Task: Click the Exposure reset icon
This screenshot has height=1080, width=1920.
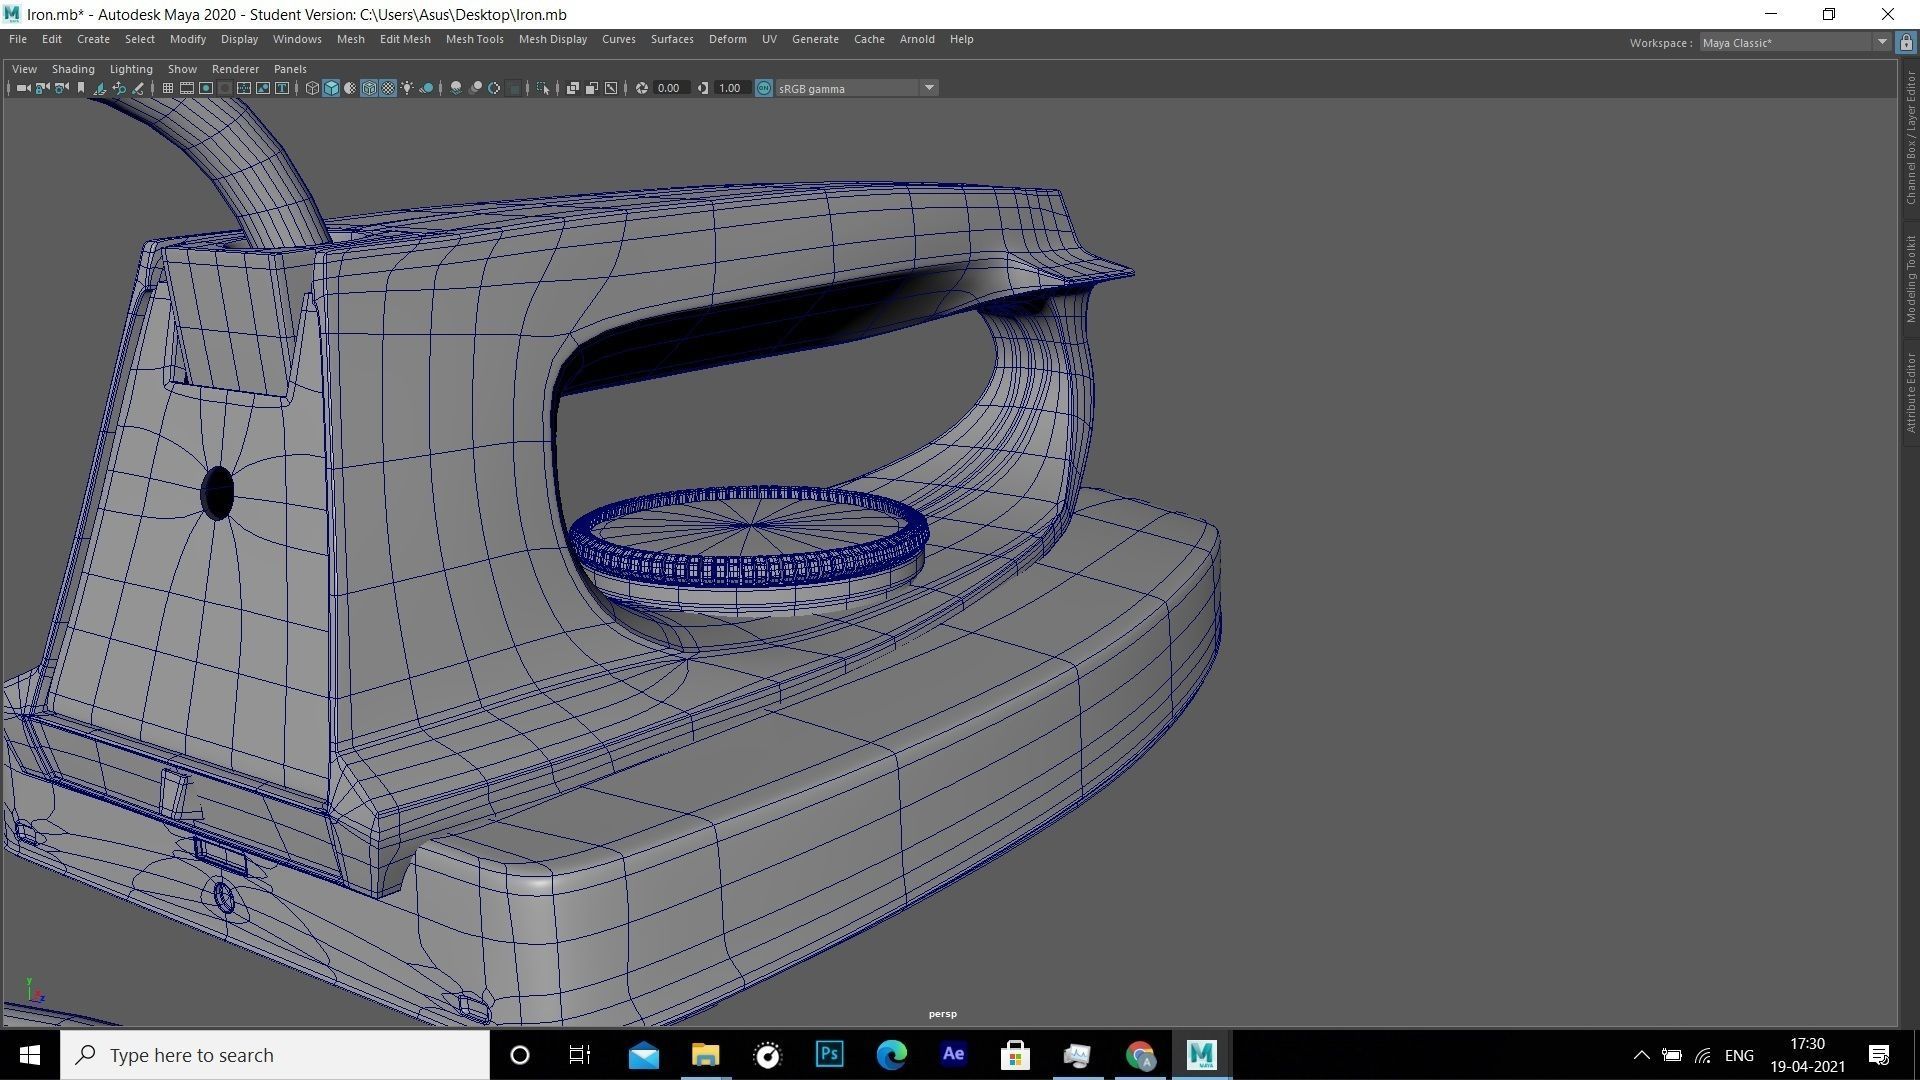Action: pos(641,88)
